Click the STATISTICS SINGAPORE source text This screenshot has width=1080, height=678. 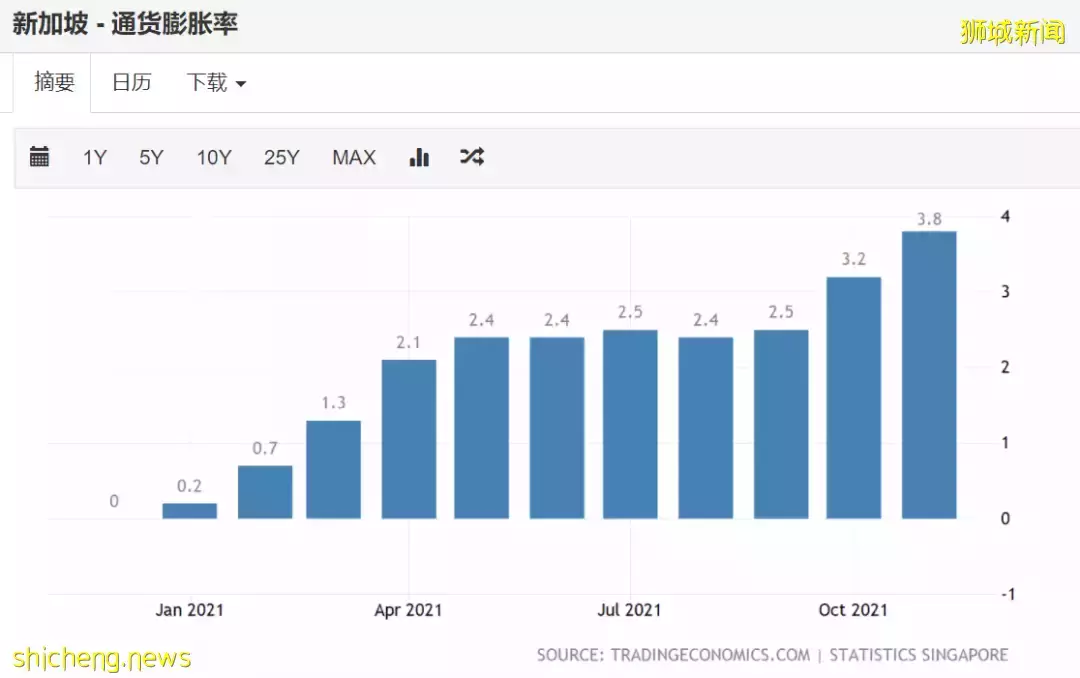(919, 655)
